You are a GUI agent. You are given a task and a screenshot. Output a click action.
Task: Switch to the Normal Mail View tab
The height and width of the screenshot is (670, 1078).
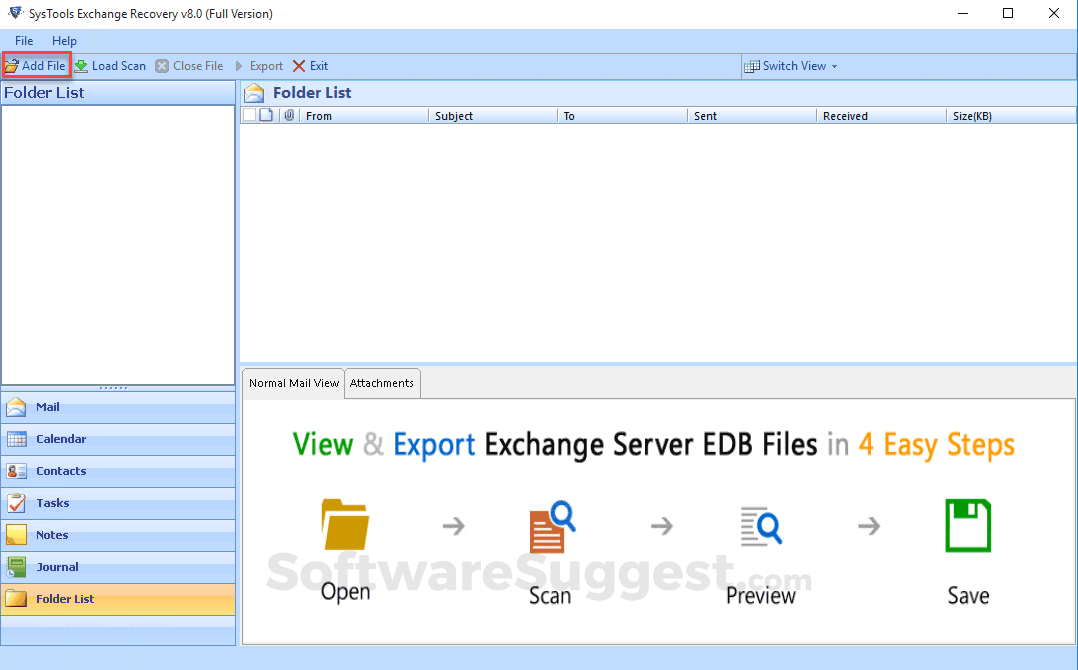[294, 383]
